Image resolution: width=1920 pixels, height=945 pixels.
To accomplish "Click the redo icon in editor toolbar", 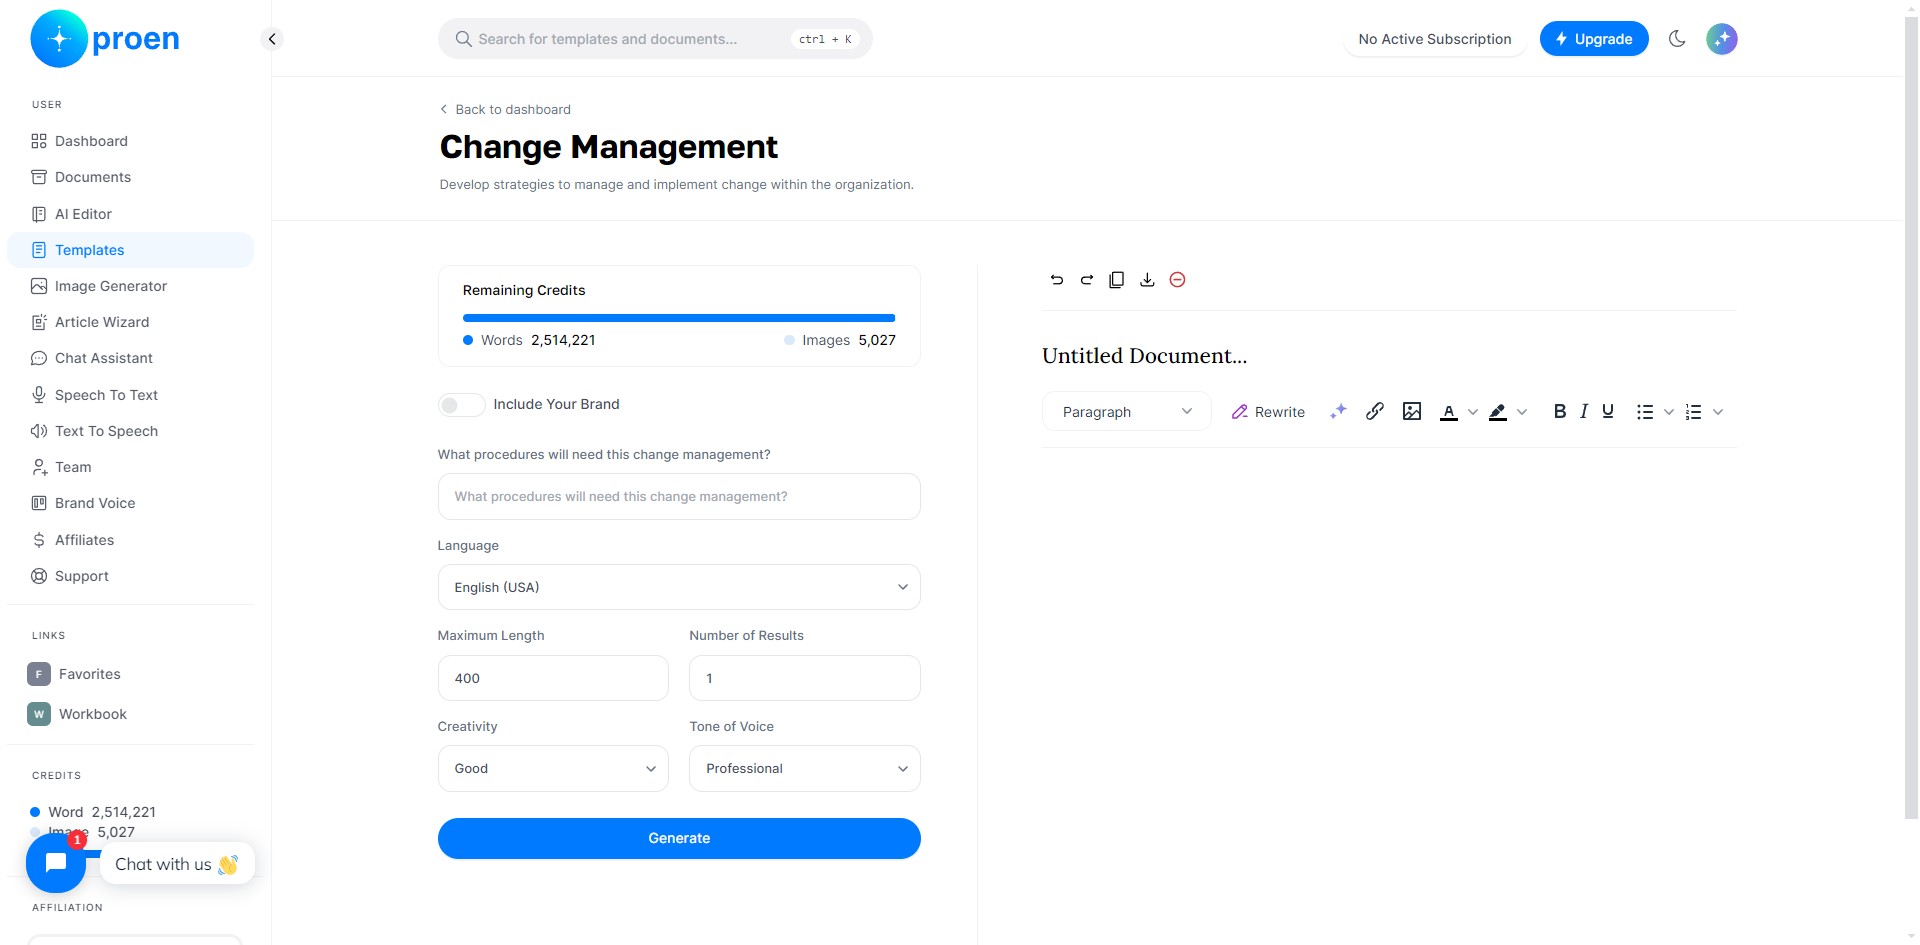I will [x=1087, y=280].
